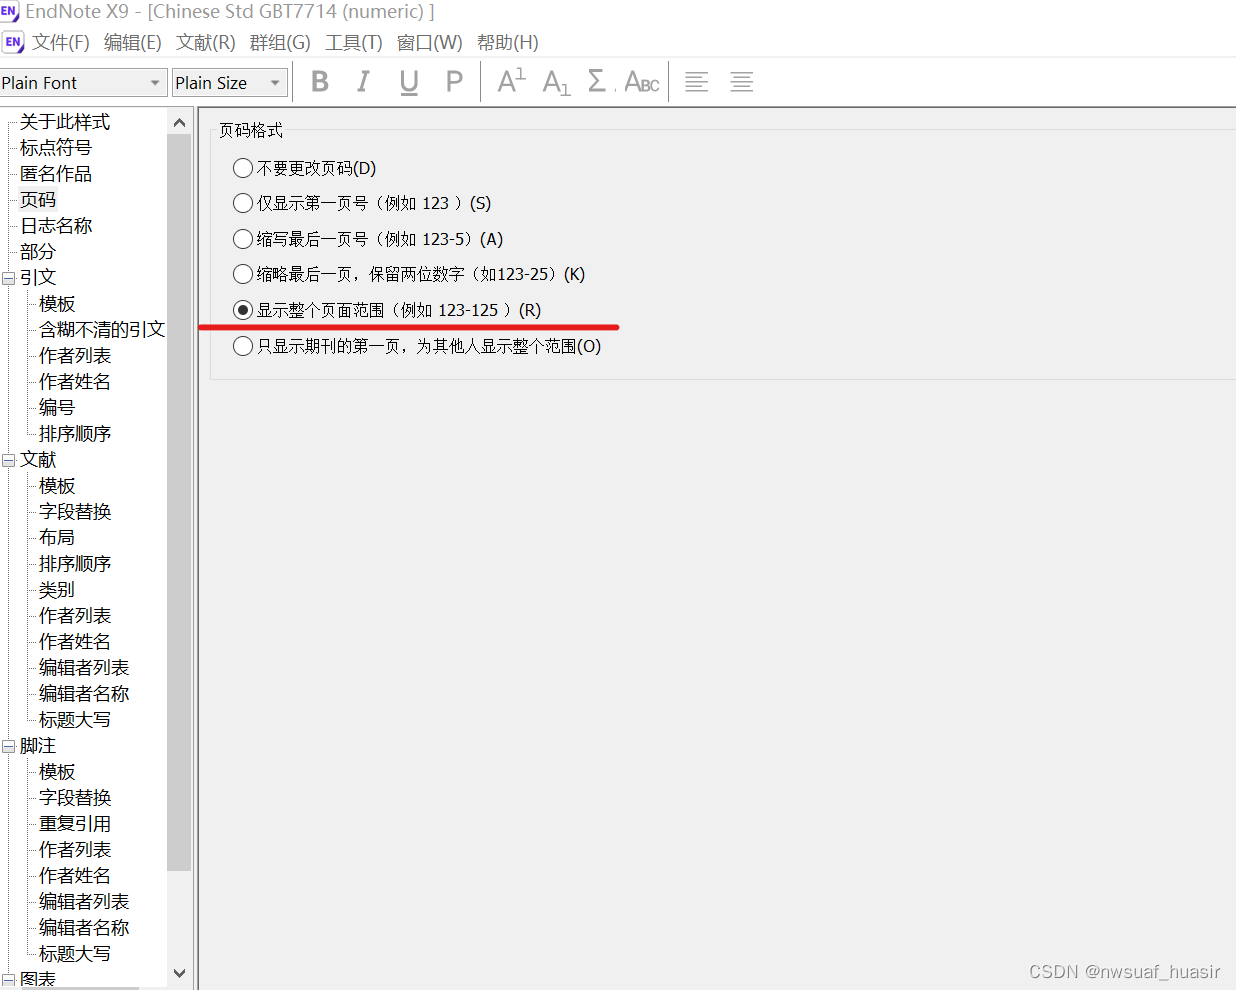Collapse the 图表 tree node
This screenshot has width=1236, height=990.
[8, 980]
